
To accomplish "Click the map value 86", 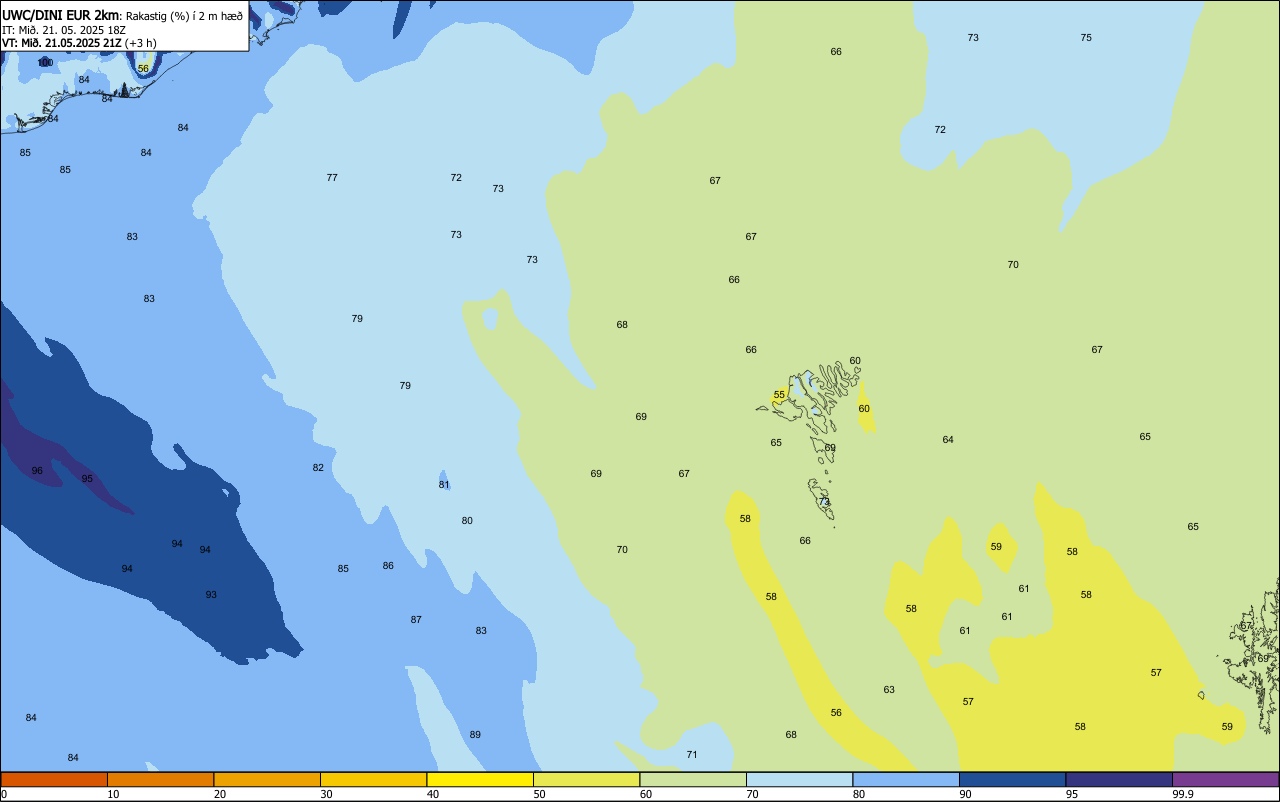I will pos(388,566).
